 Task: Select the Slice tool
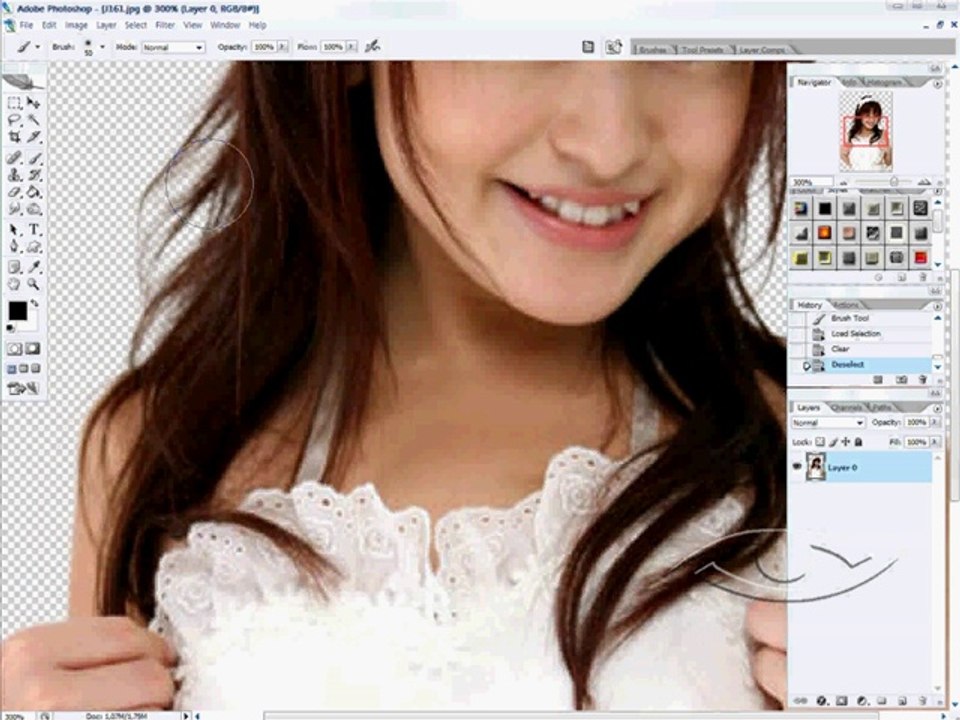[34, 137]
